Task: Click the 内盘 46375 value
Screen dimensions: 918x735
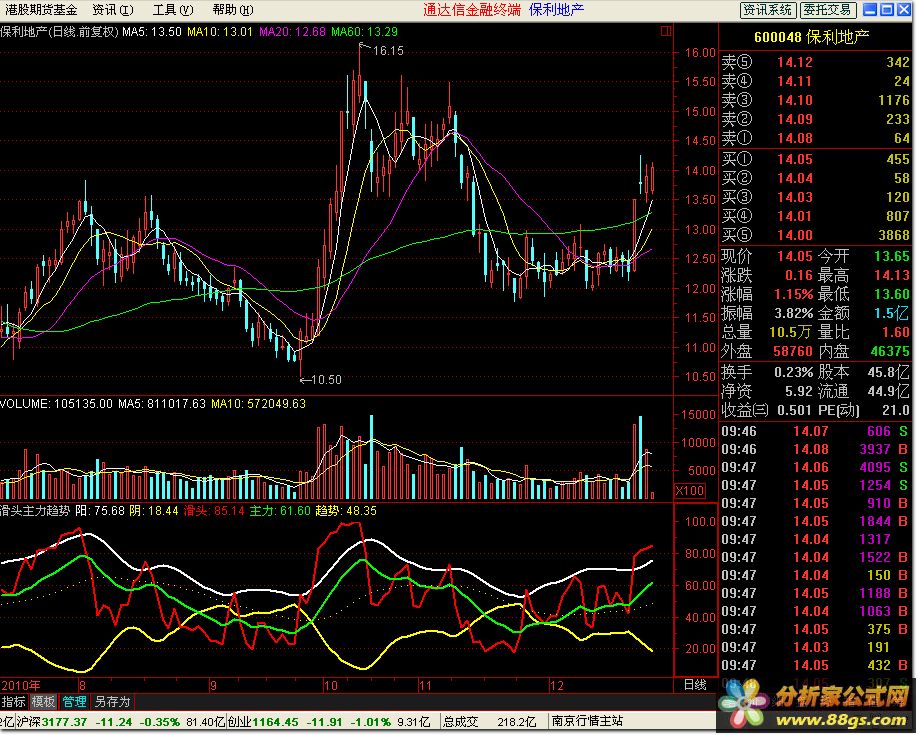Action: [x=890, y=351]
